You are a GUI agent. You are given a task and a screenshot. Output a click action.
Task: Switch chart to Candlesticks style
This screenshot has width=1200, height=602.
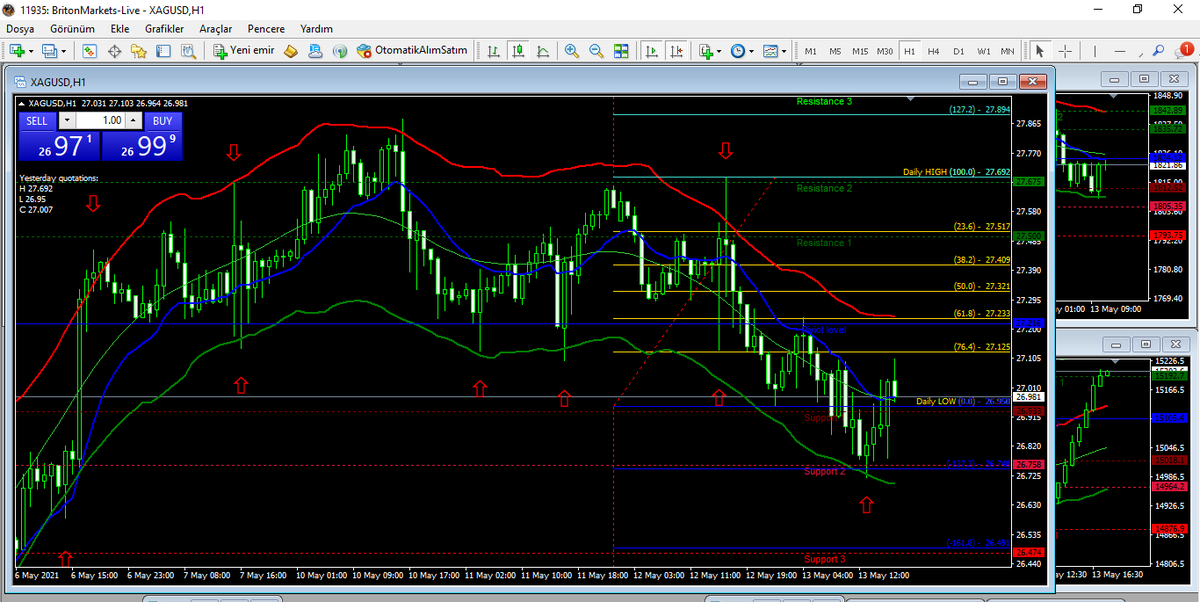(x=518, y=50)
